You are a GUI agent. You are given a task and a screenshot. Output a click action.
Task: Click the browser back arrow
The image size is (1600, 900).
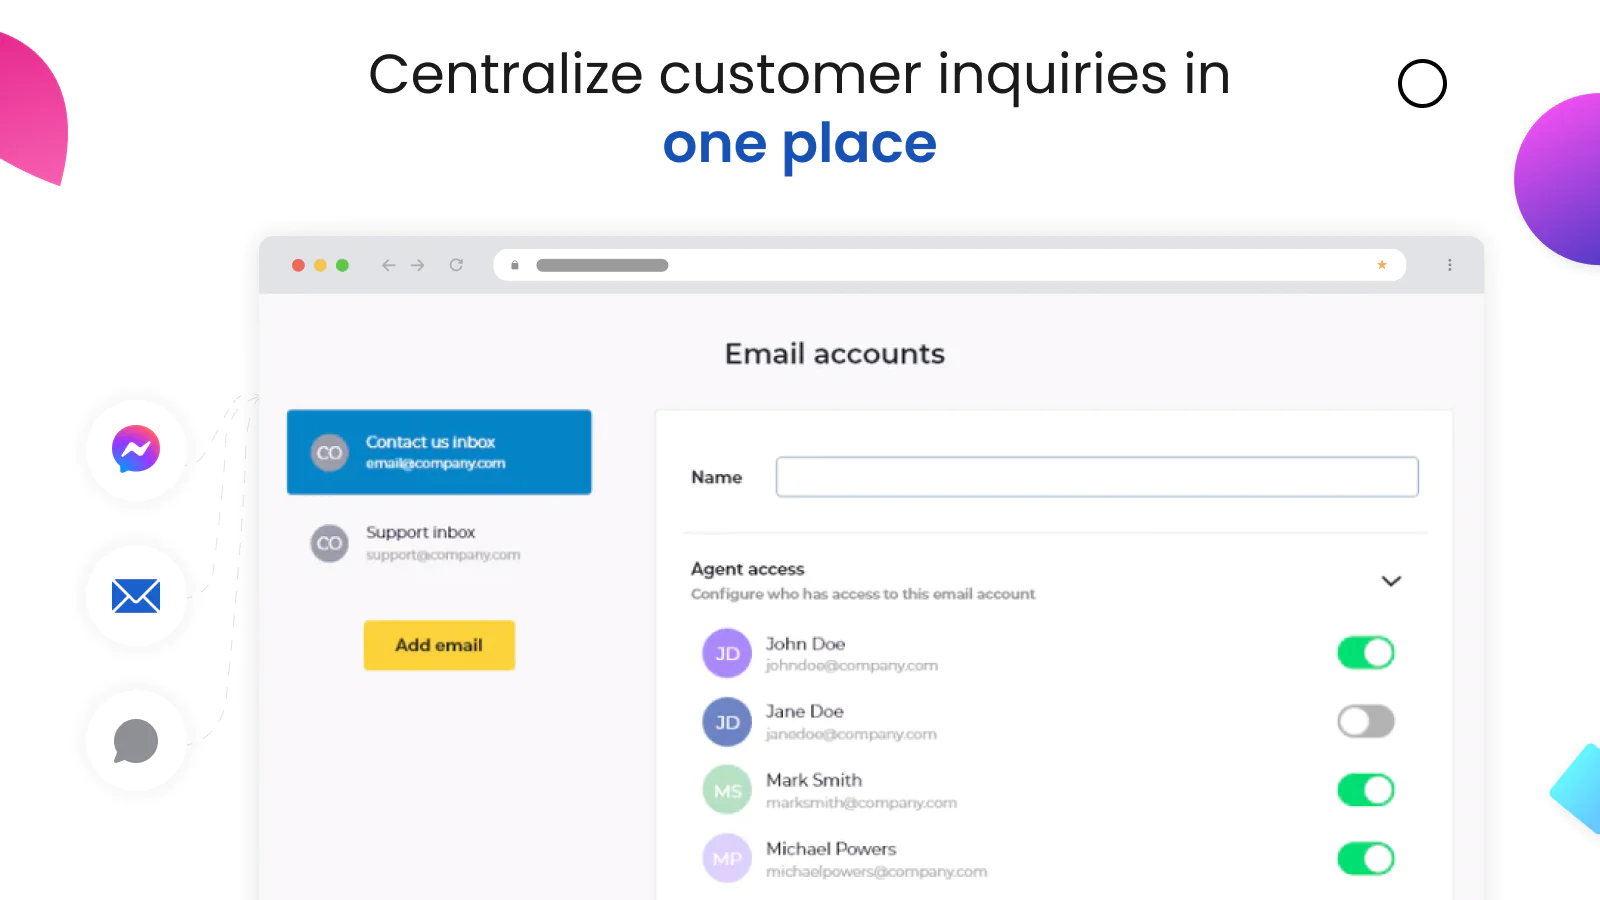tap(389, 265)
